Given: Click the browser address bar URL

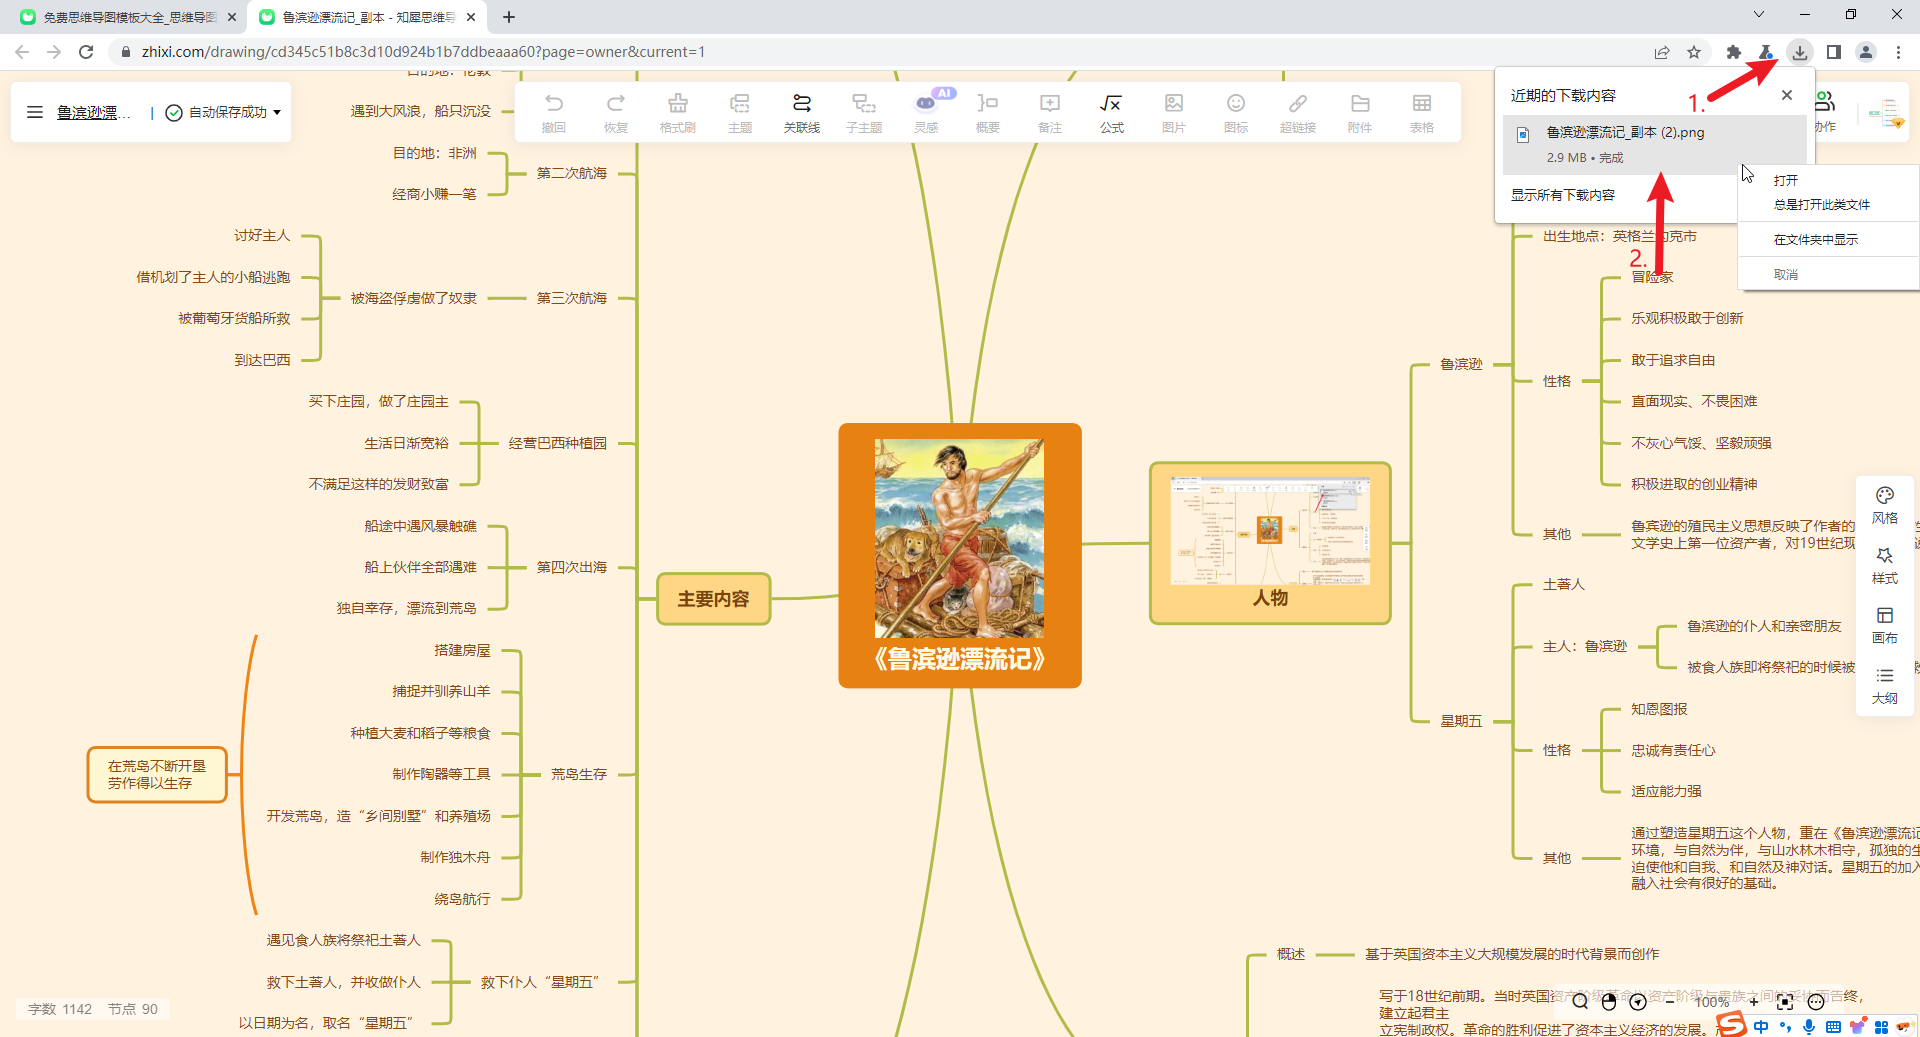Looking at the screenshot, I should 423,52.
